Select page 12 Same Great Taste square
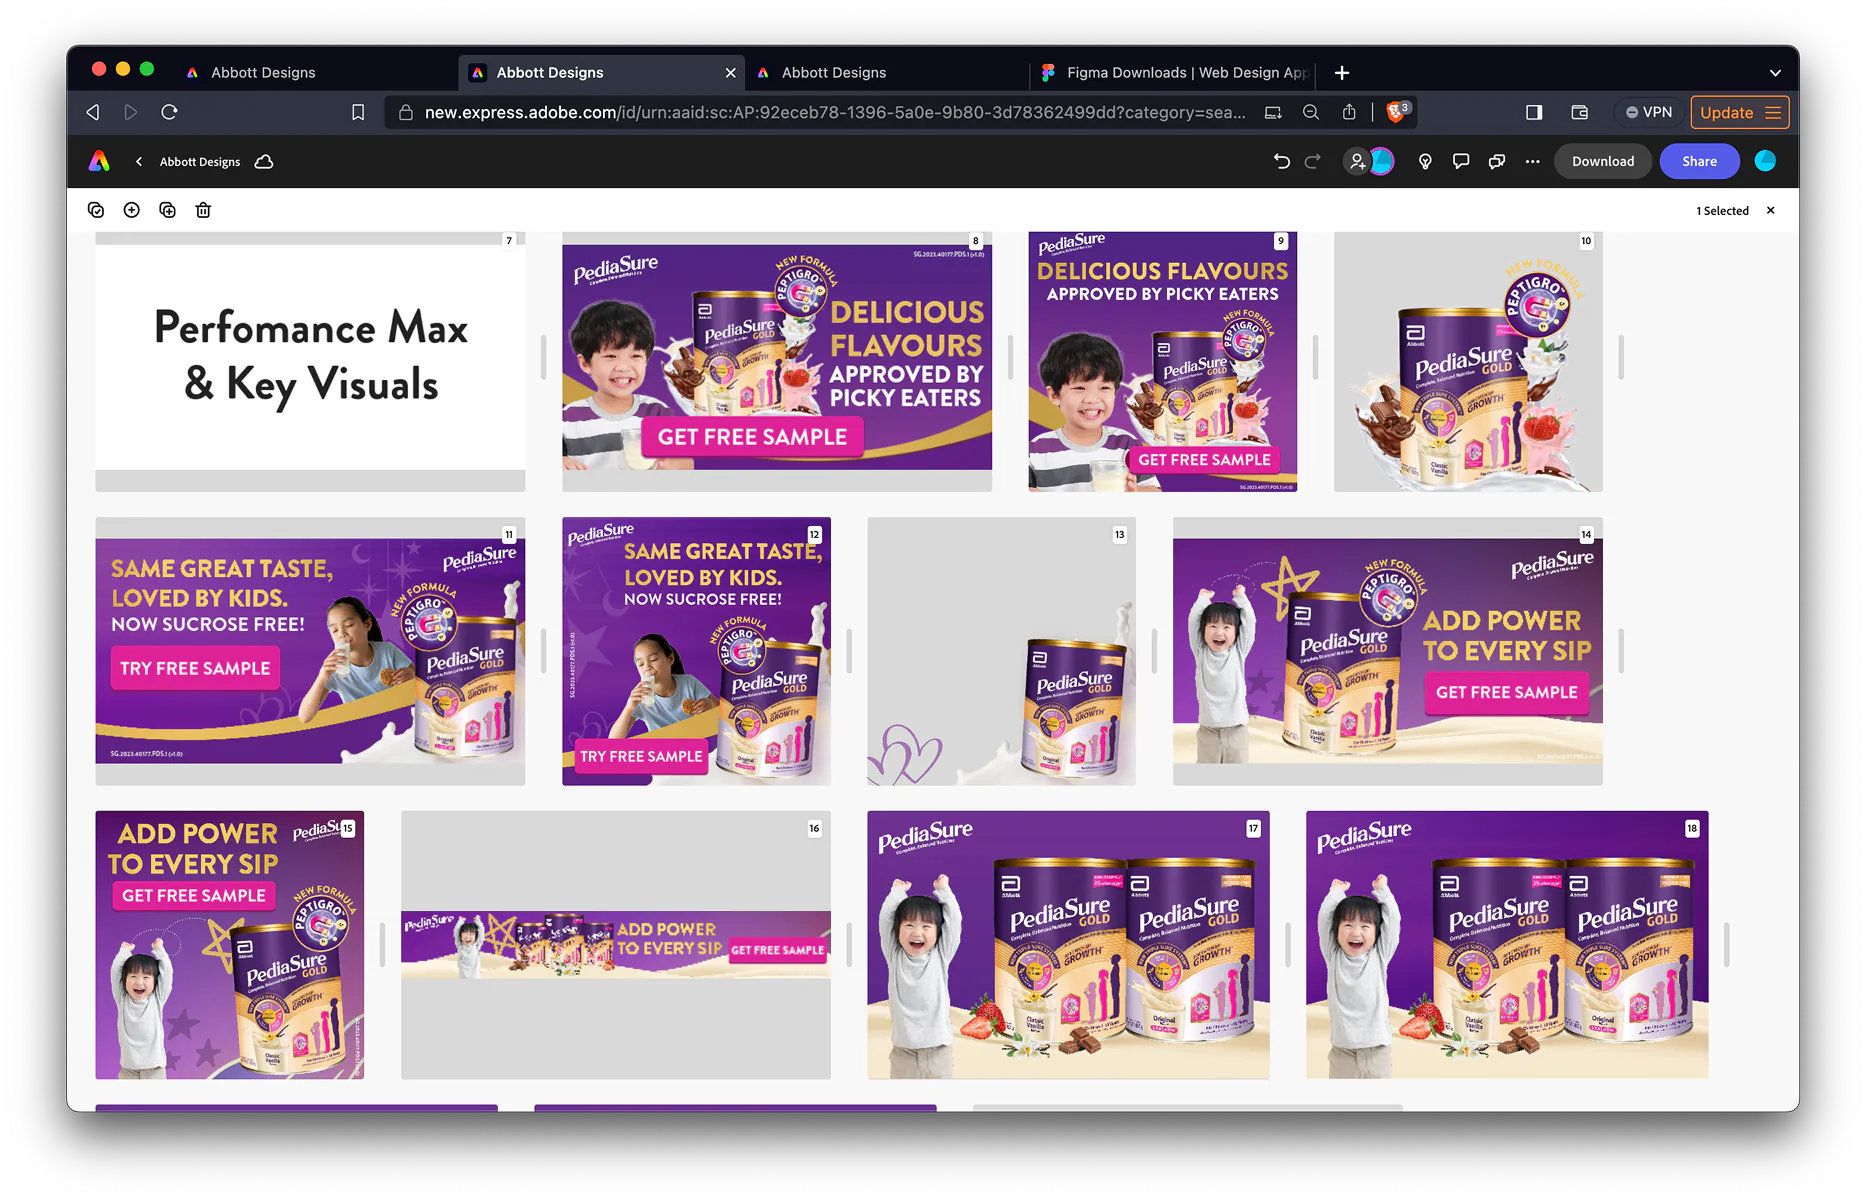Image resolution: width=1867 pixels, height=1200 pixels. click(x=696, y=651)
